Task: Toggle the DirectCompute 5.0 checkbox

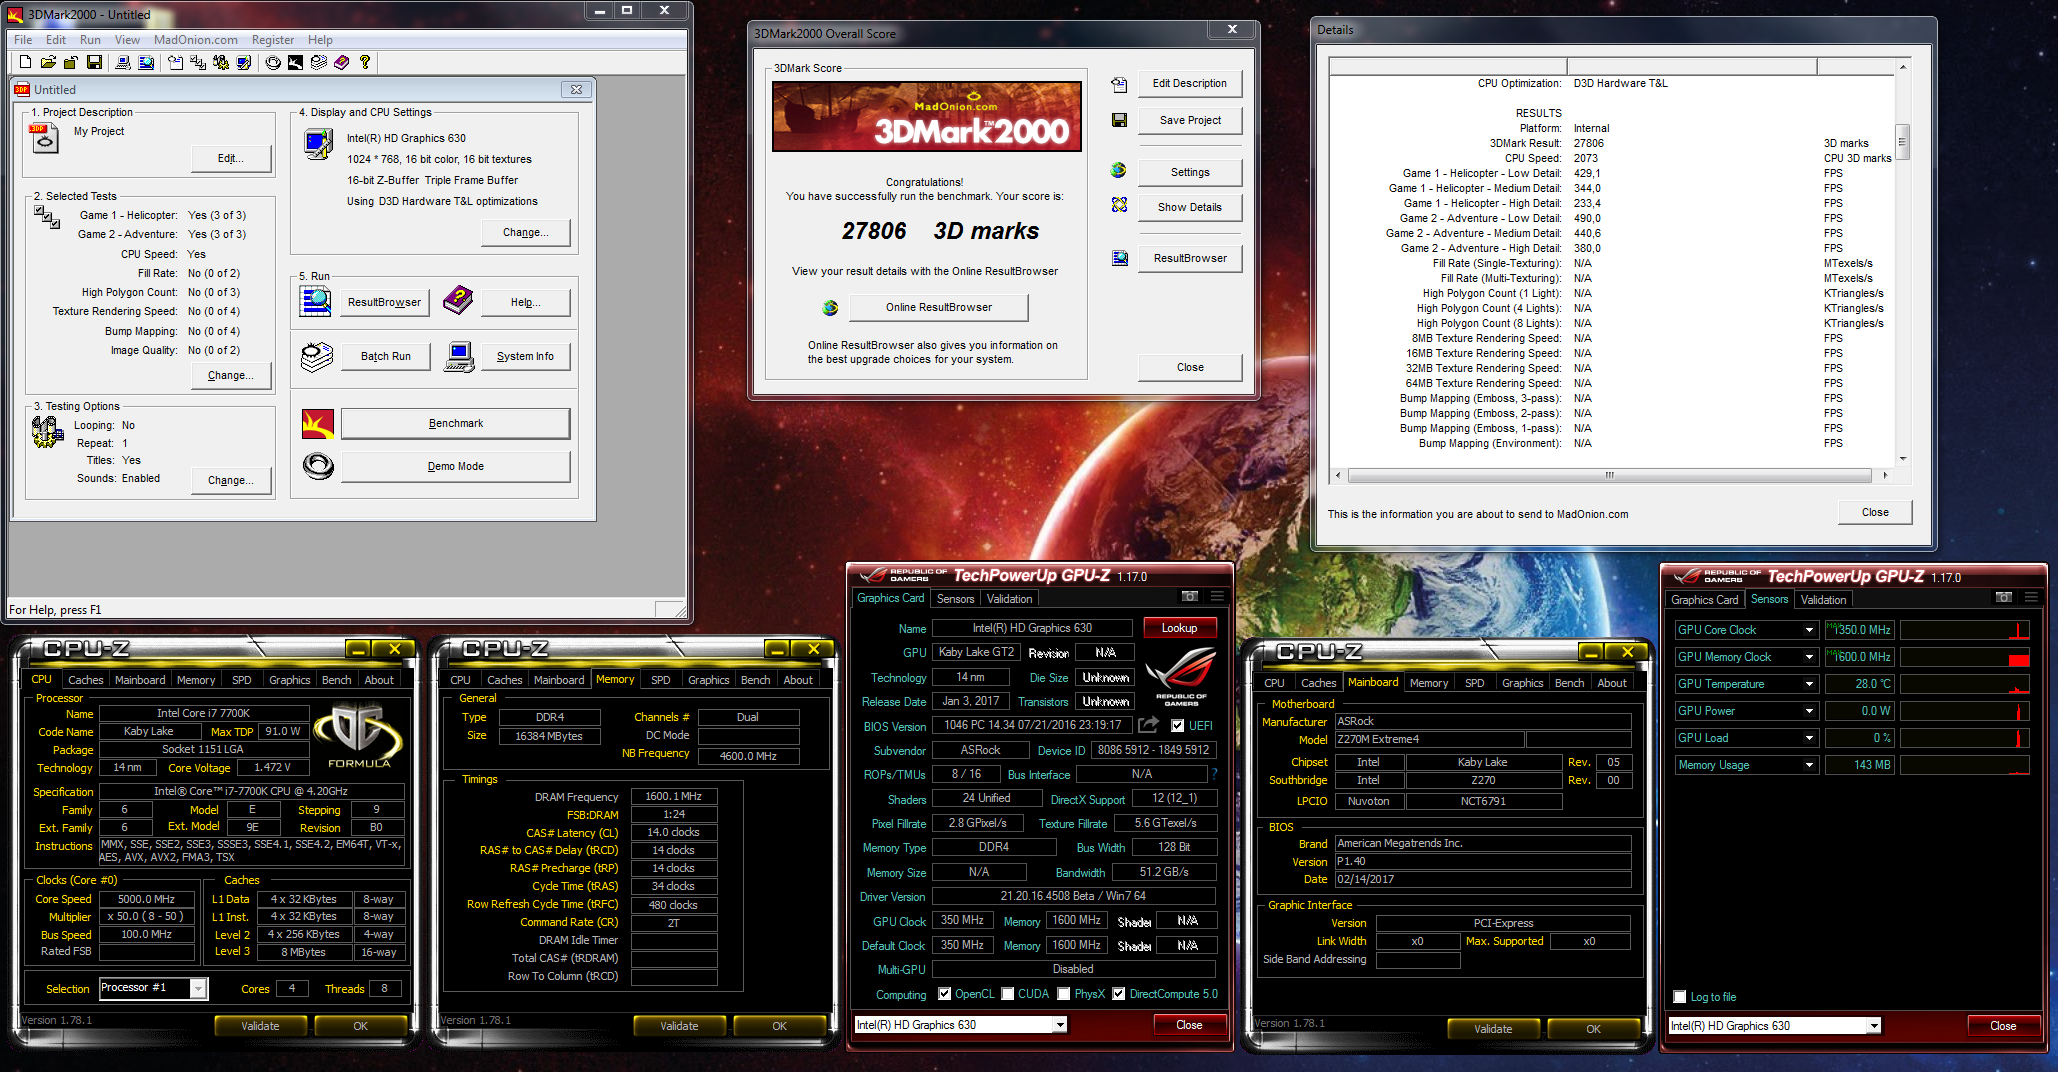Action: [1119, 994]
